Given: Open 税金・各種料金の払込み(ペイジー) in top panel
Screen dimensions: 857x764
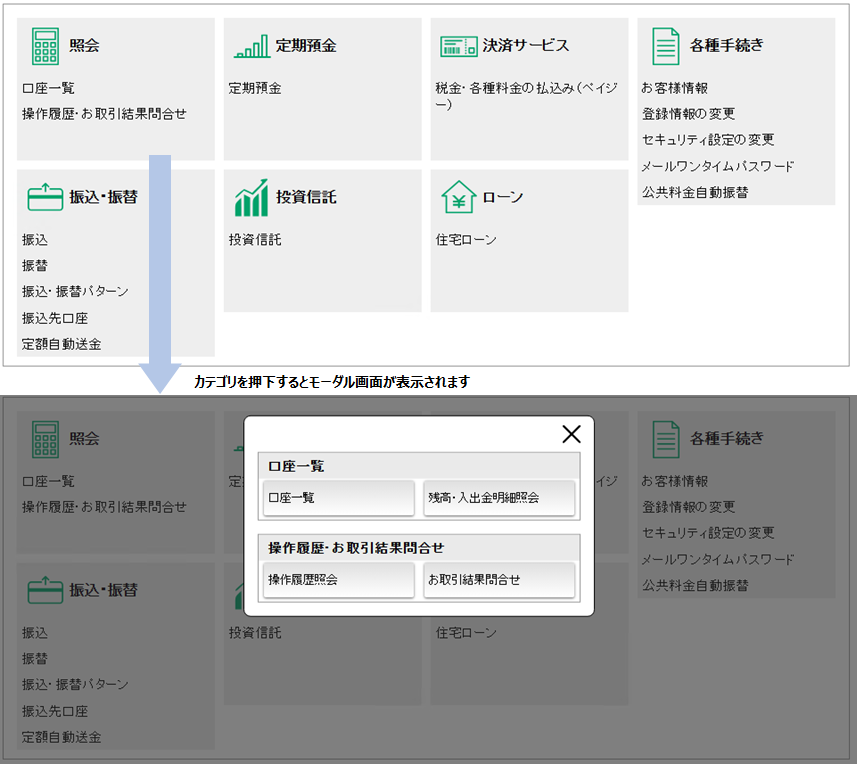Looking at the screenshot, I should (526, 96).
